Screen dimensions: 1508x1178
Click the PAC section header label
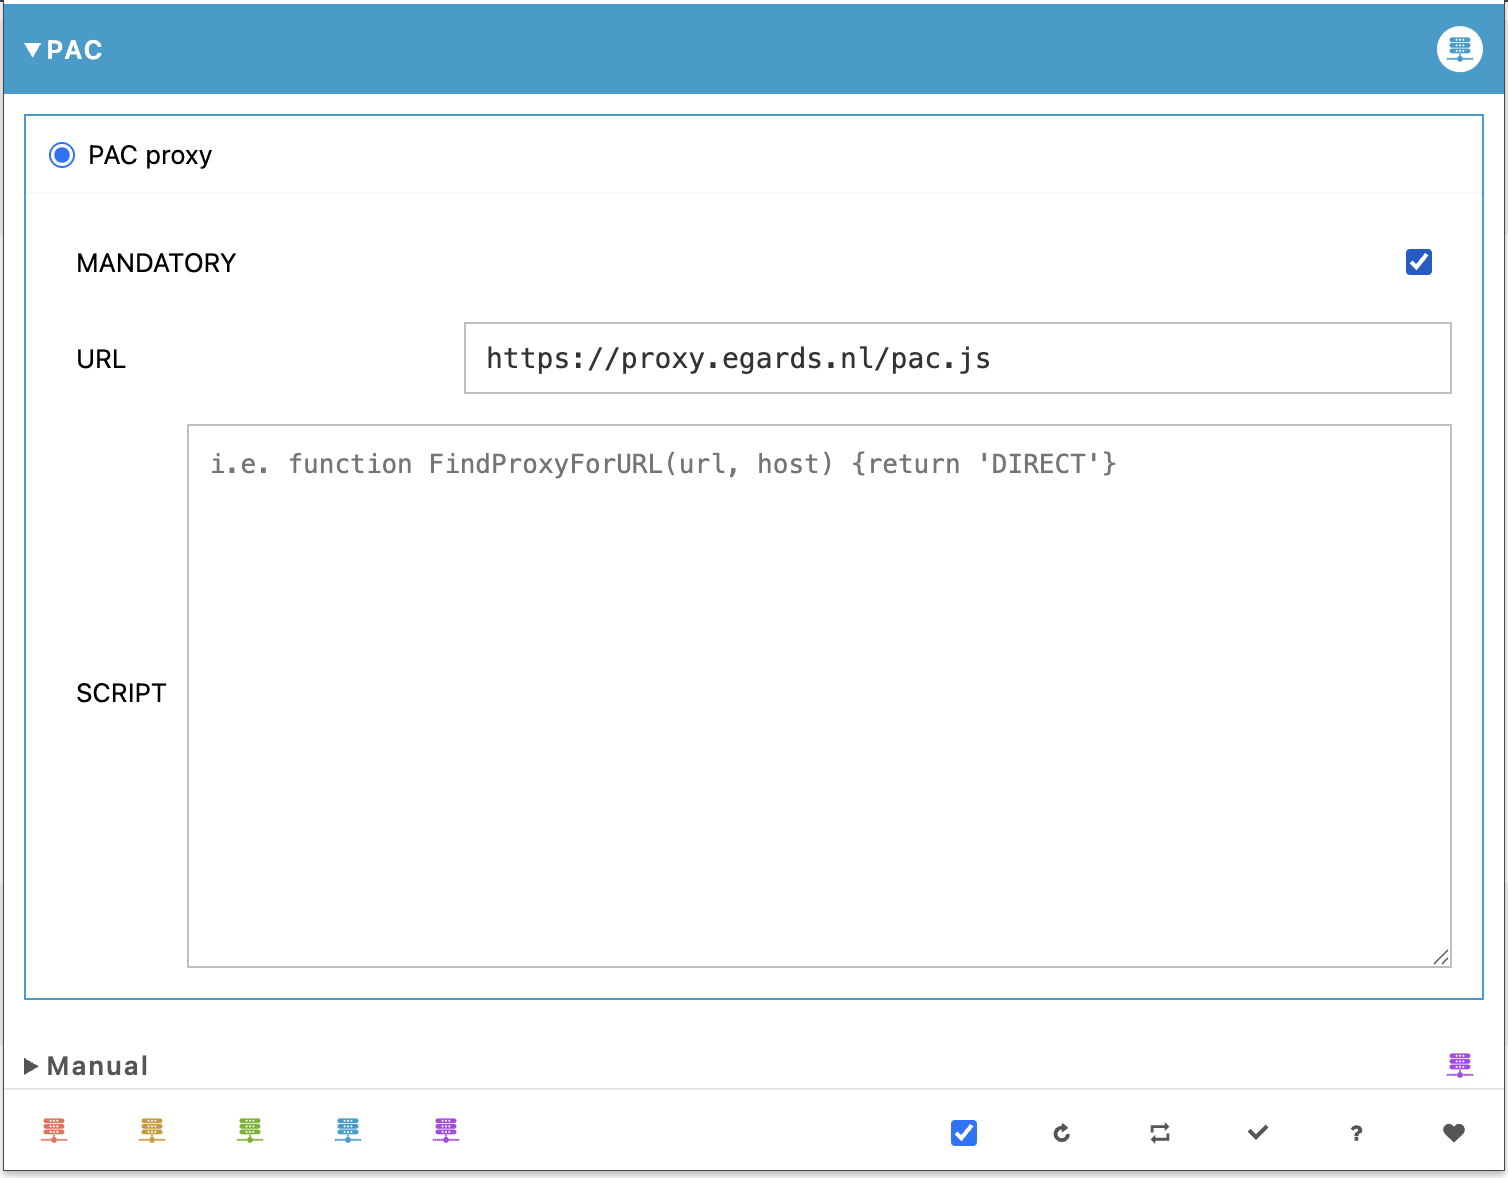[75, 49]
